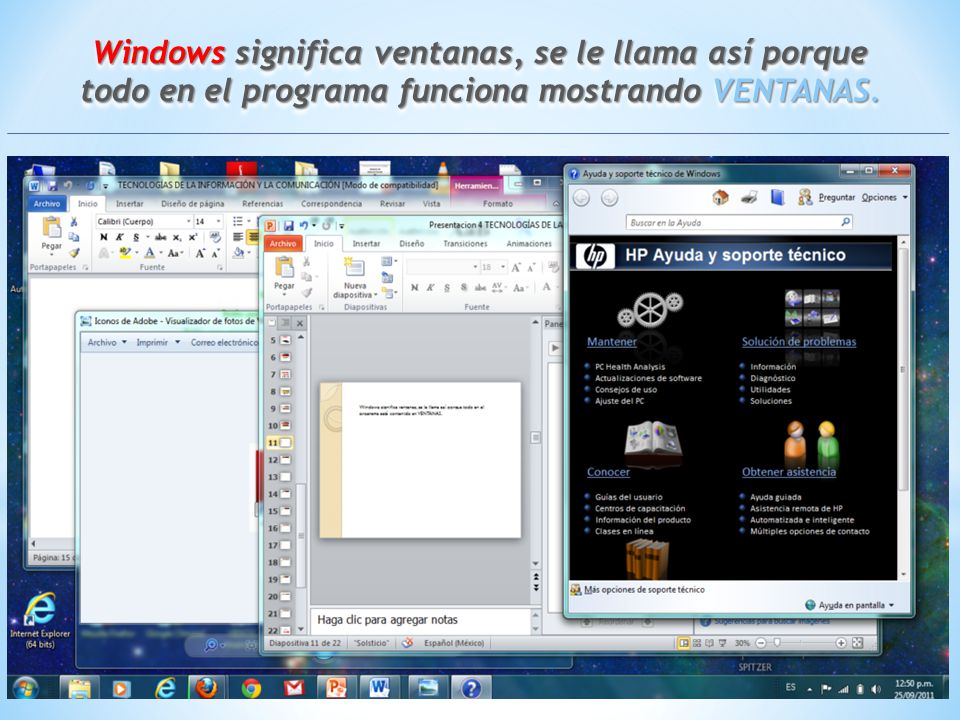Viewport: 960px width, 720px height.
Task: Click the yellow text highlight color icon in Word
Action: (125, 252)
